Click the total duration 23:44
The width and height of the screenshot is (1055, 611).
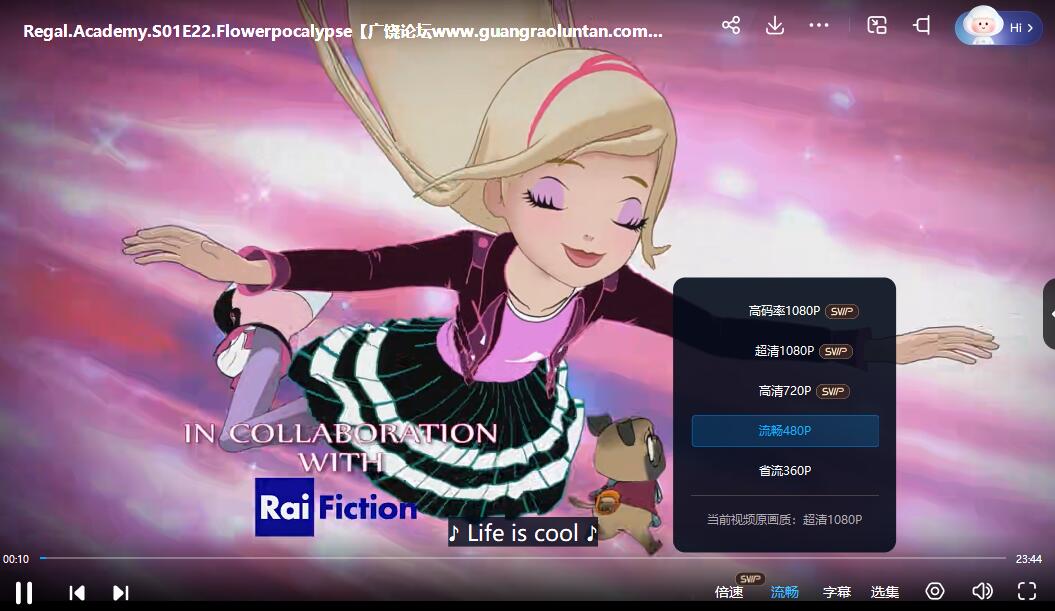[1029, 559]
